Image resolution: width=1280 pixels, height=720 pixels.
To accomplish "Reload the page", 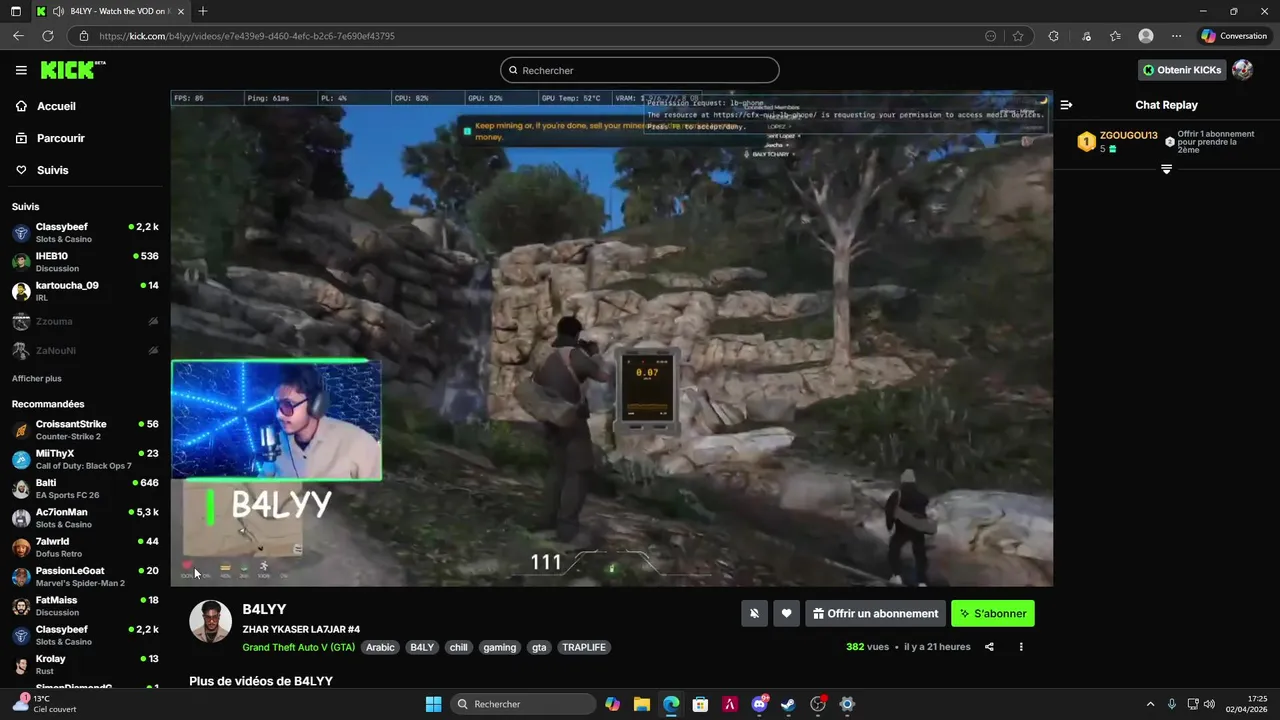I will (x=47, y=36).
